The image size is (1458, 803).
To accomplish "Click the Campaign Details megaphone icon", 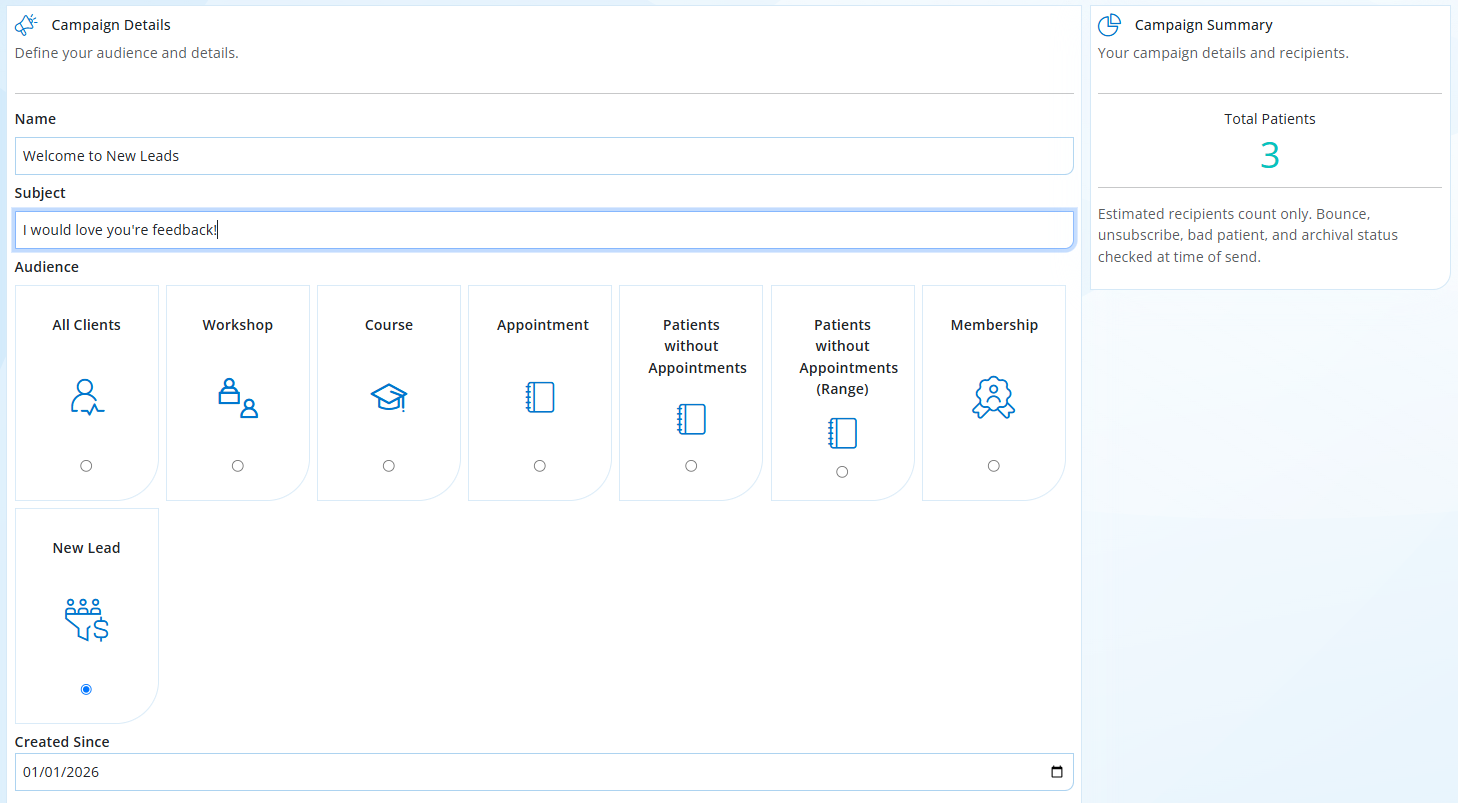I will pyautogui.click(x=26, y=25).
